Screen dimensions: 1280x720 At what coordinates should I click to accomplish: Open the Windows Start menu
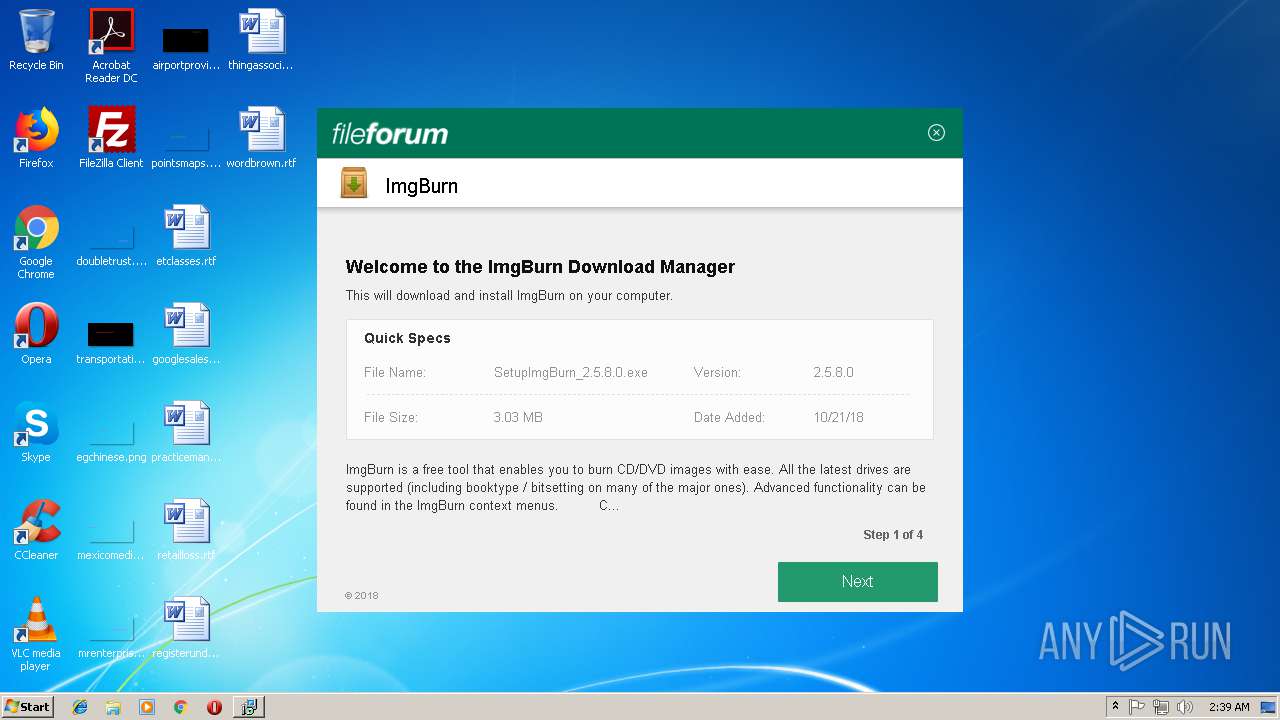coord(28,706)
